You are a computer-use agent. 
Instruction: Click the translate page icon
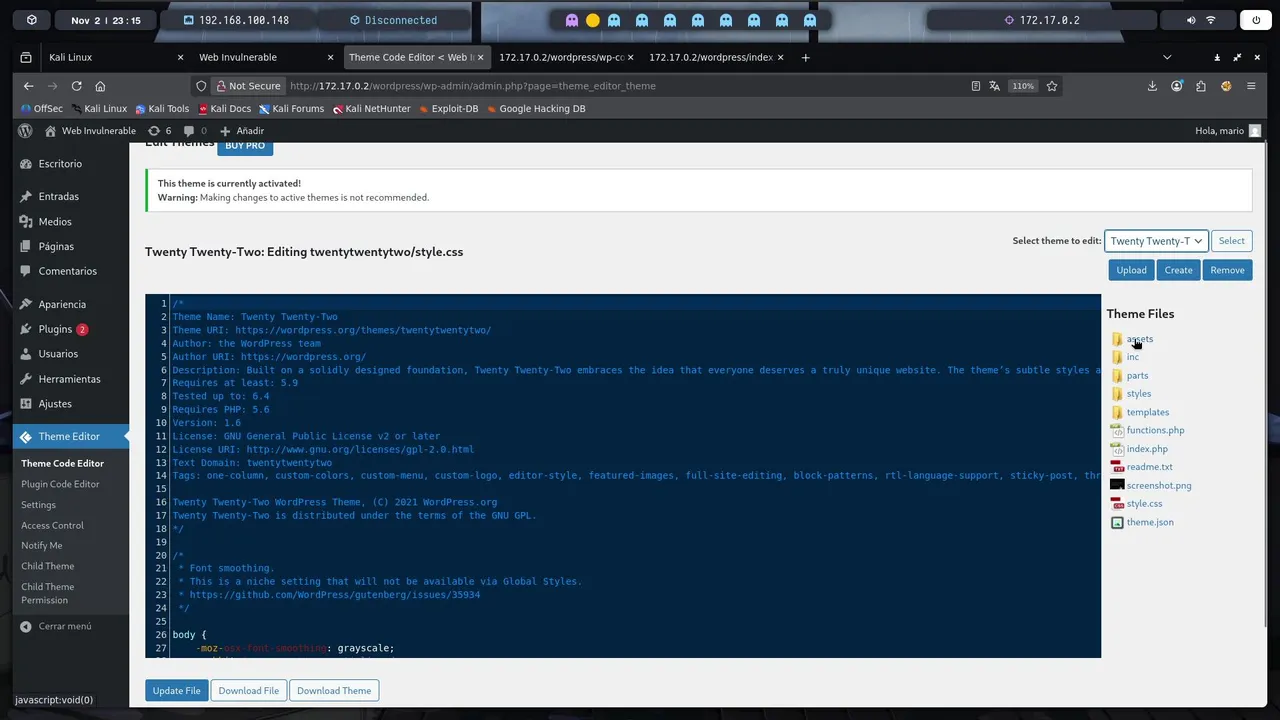[x=994, y=86]
